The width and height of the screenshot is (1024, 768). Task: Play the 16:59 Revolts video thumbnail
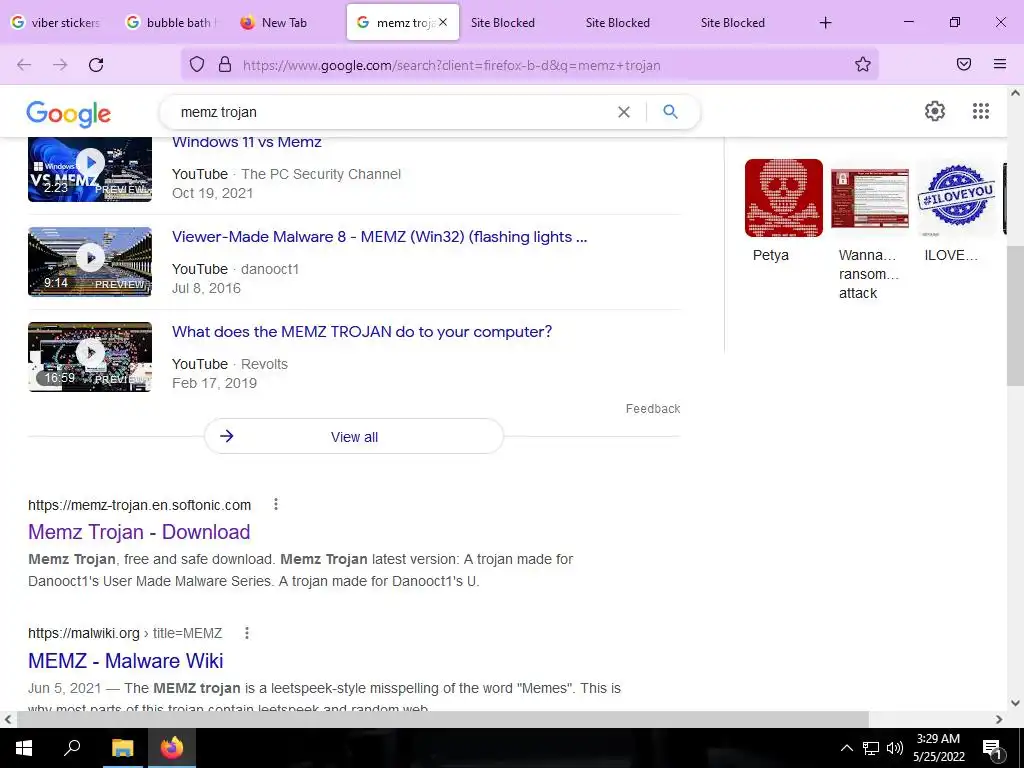point(90,357)
